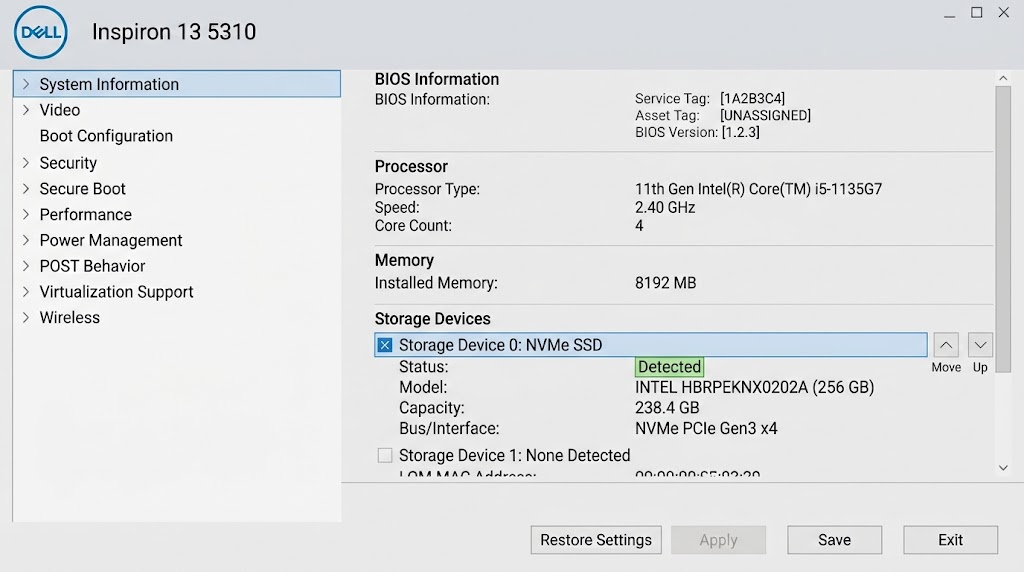Expand the System Information chevron

[x=25, y=84]
